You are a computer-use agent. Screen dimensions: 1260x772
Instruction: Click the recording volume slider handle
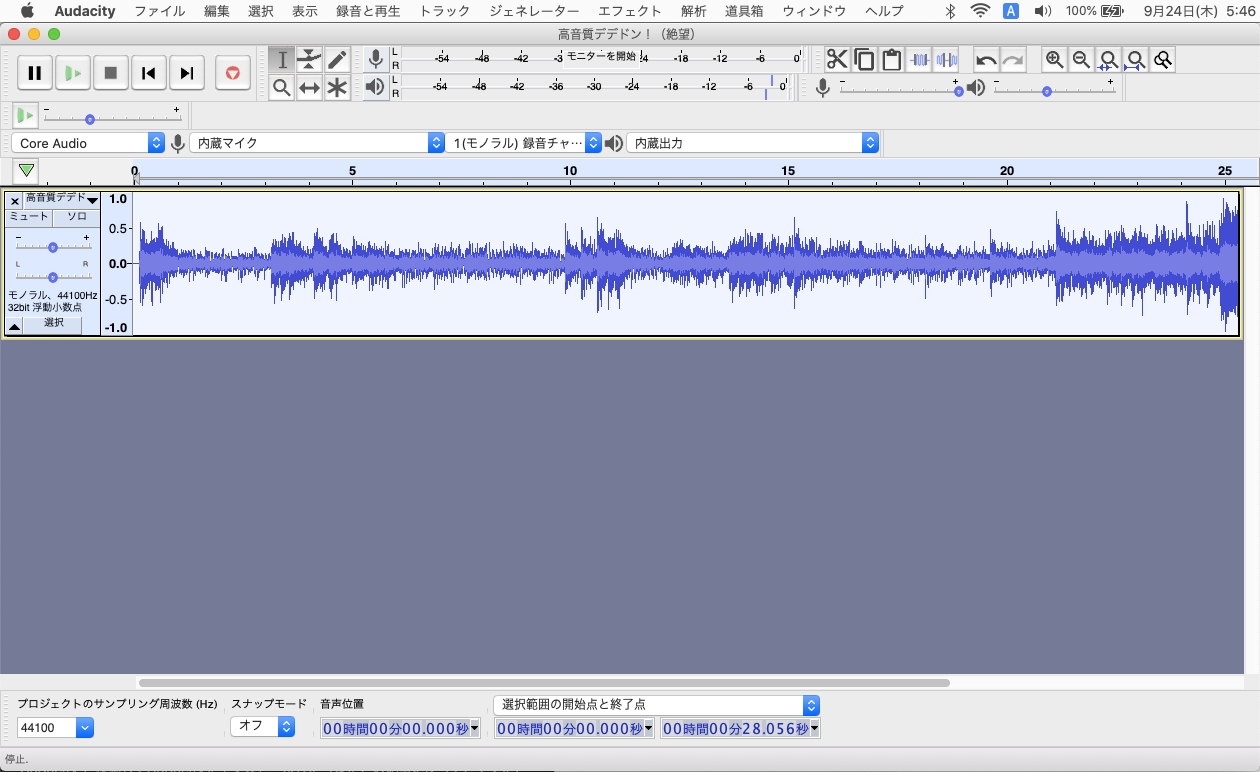click(x=958, y=91)
